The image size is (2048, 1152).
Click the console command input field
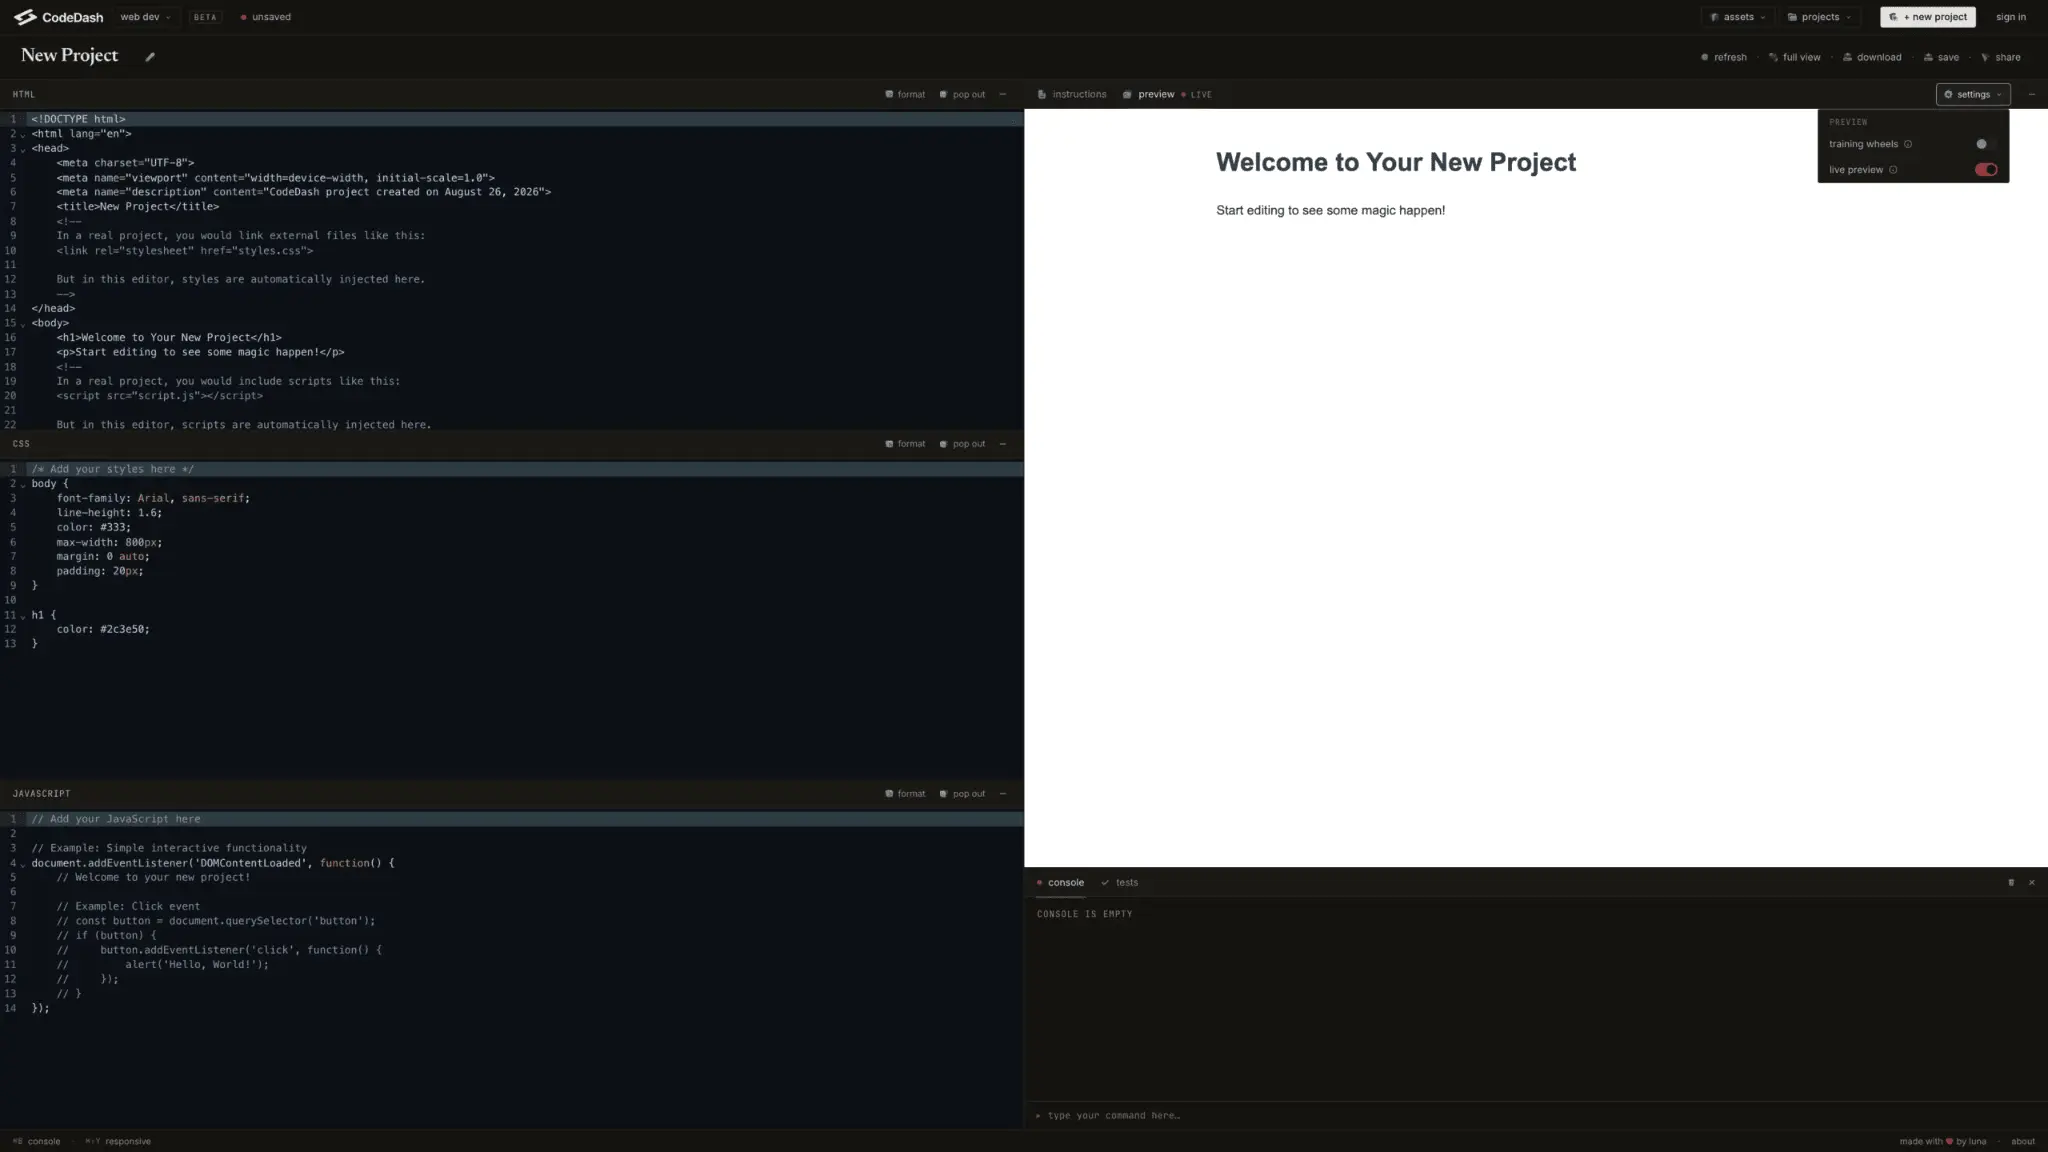point(1536,1115)
